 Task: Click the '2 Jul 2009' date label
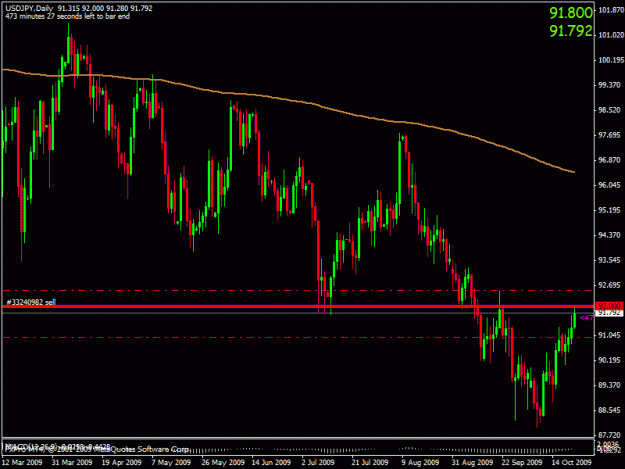[318, 462]
